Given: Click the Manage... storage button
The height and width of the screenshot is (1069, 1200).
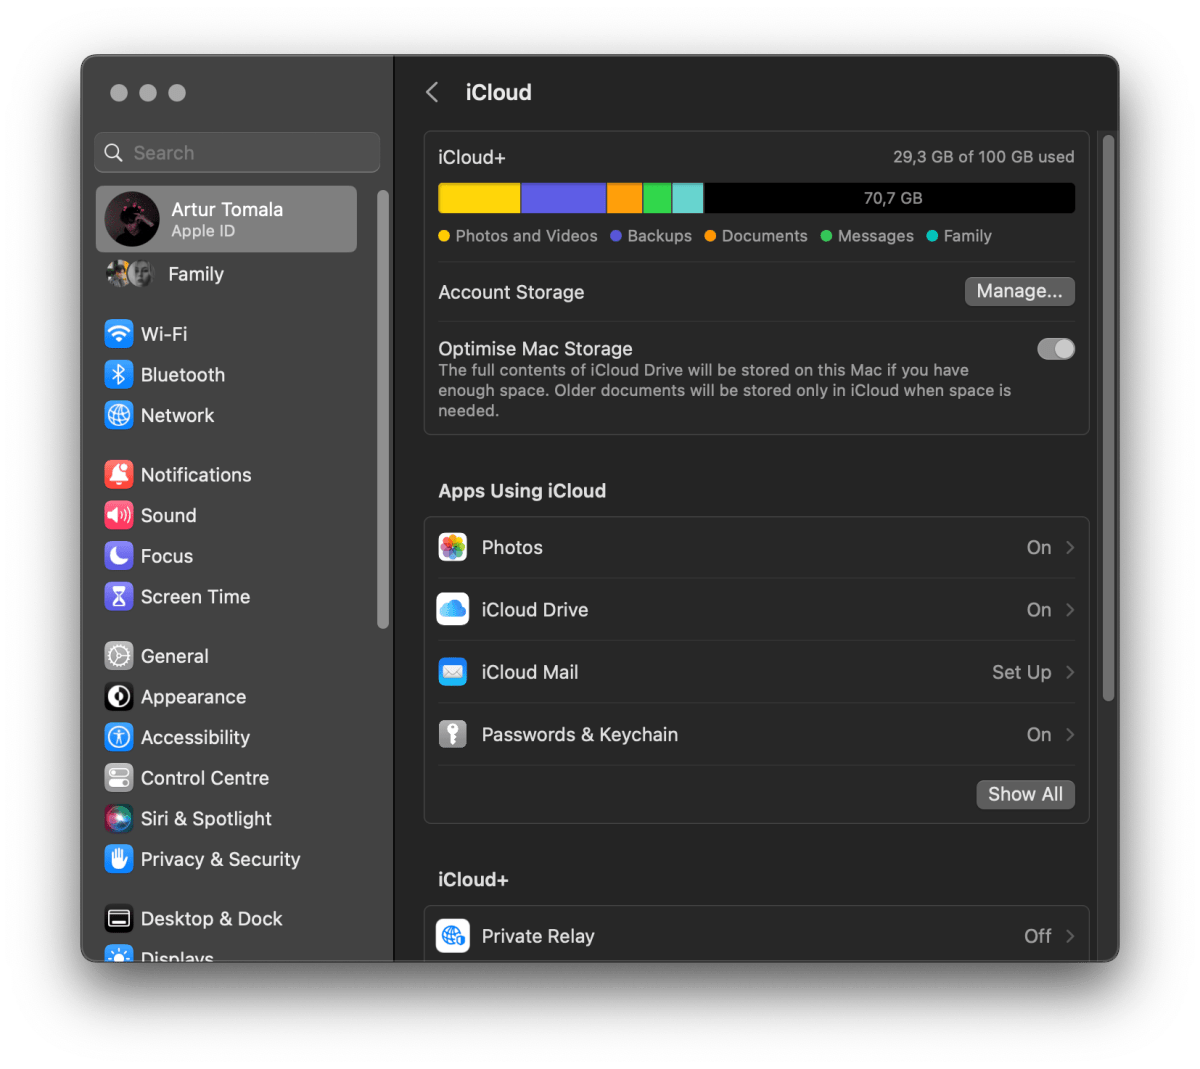Looking at the screenshot, I should pyautogui.click(x=1020, y=291).
